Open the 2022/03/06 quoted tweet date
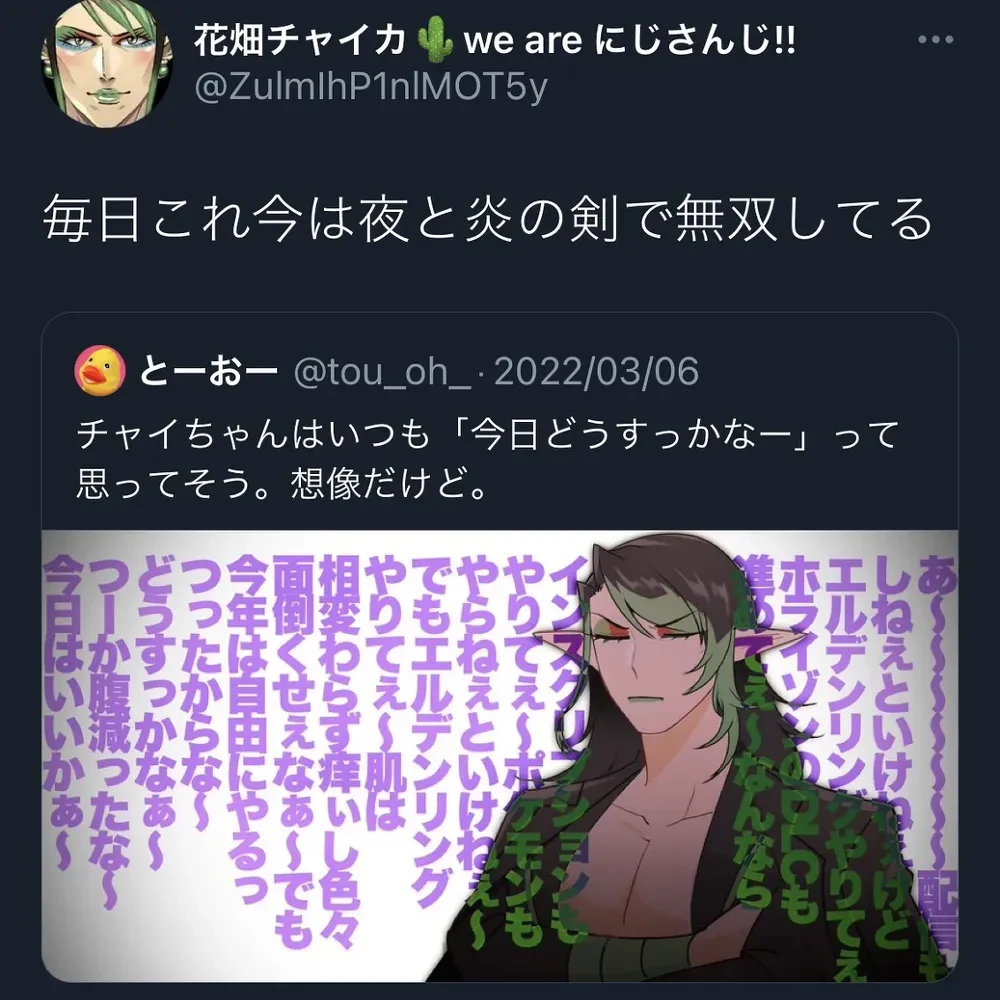This screenshot has height=1000, width=1000. [x=596, y=372]
